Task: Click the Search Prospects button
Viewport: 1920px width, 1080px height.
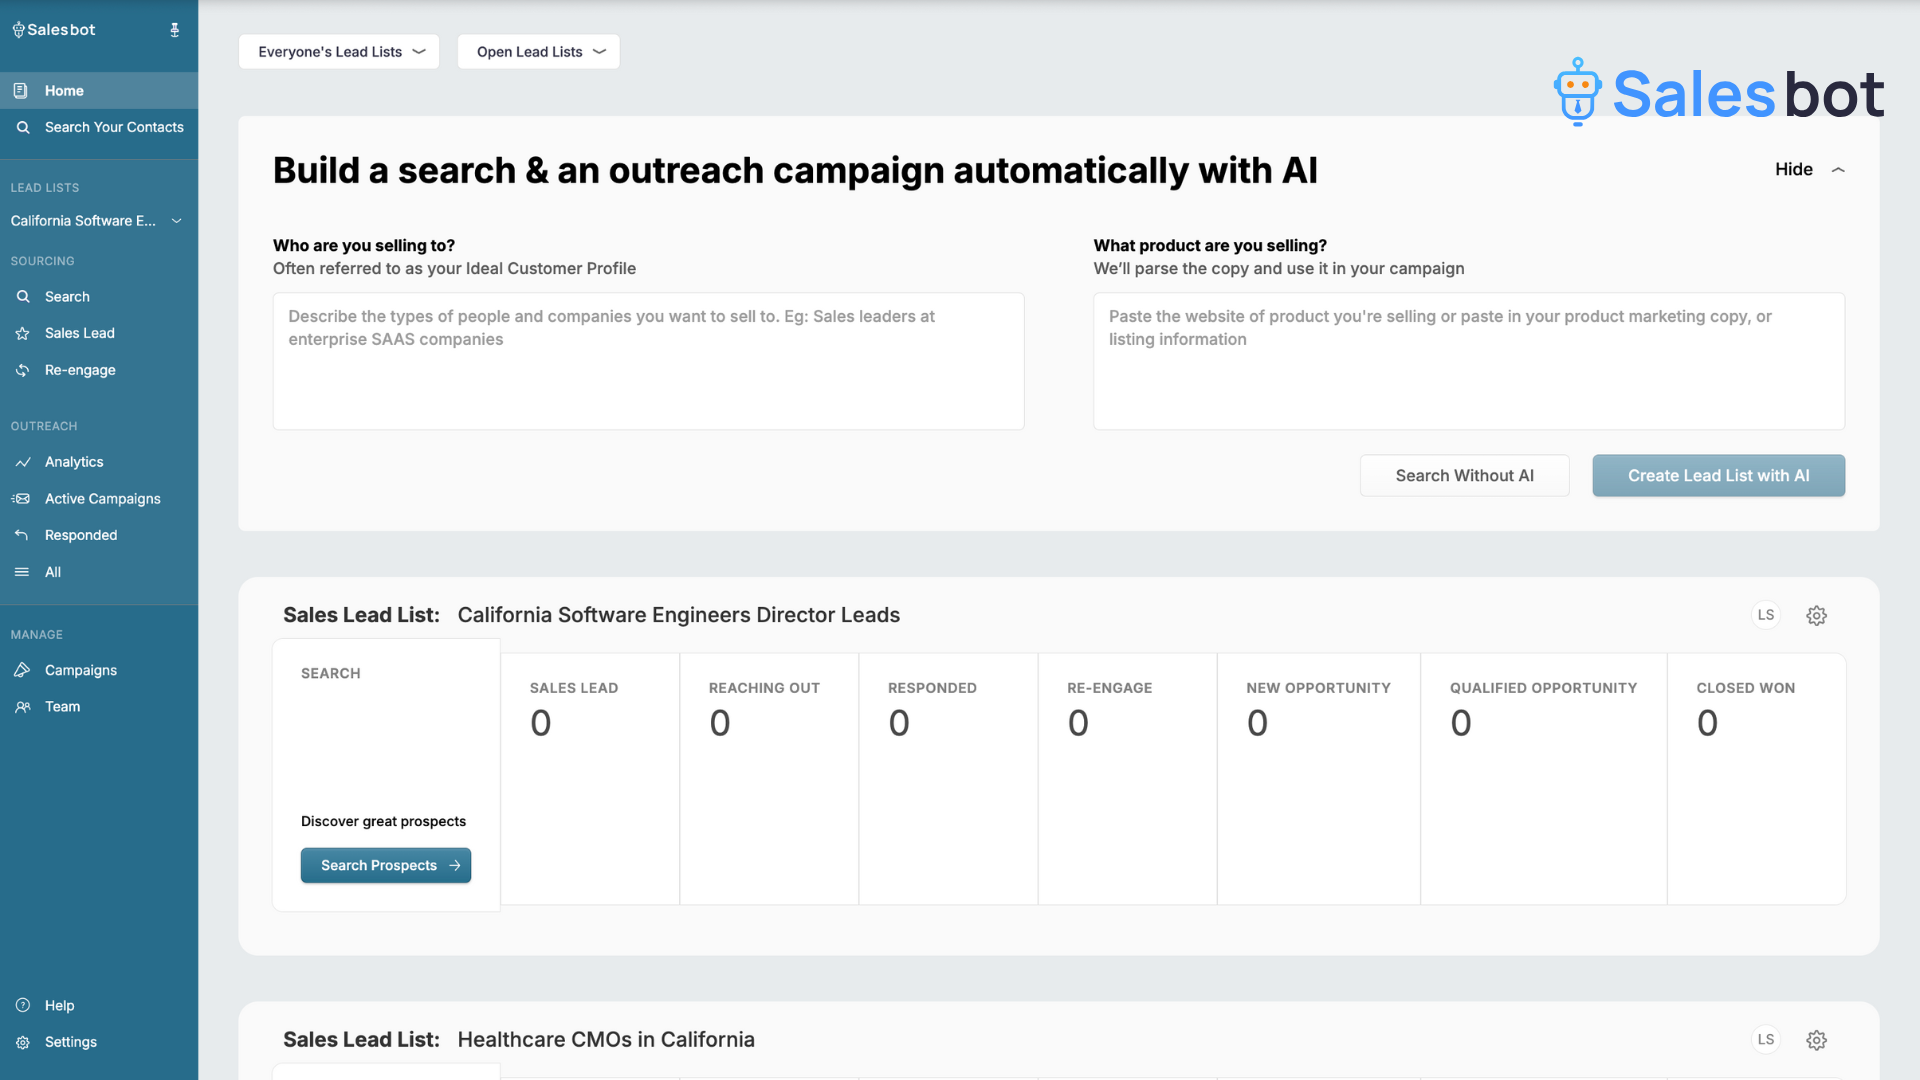Action: tap(385, 866)
